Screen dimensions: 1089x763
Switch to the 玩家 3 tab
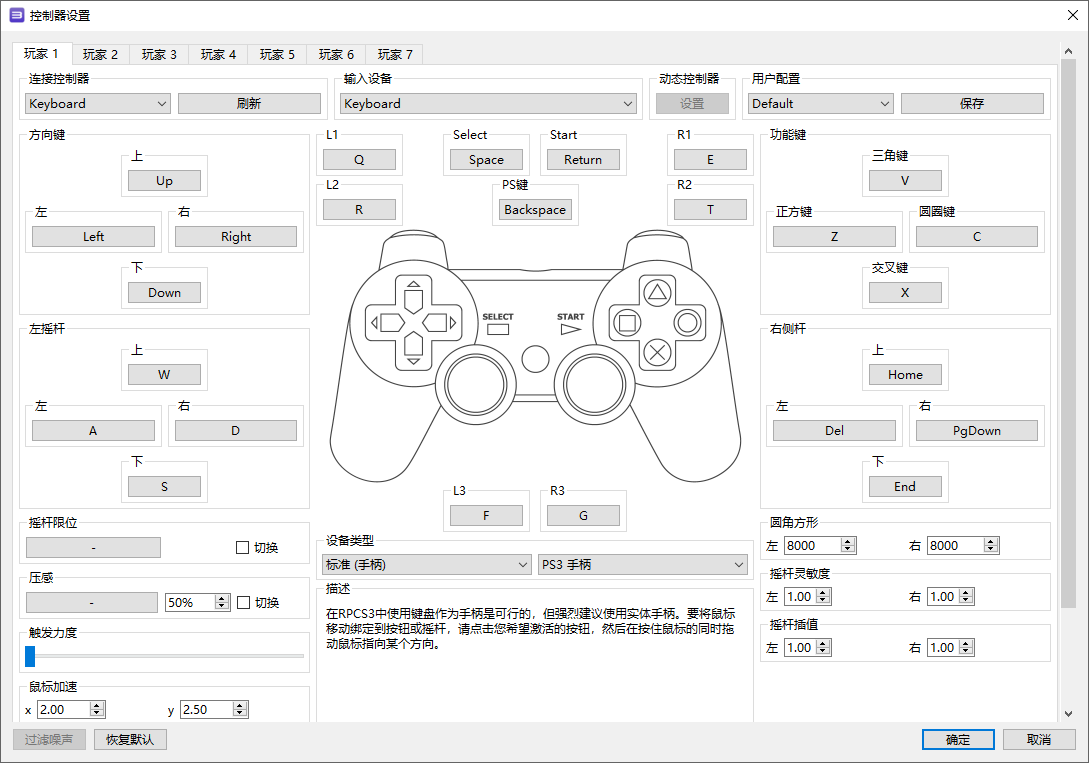click(159, 54)
